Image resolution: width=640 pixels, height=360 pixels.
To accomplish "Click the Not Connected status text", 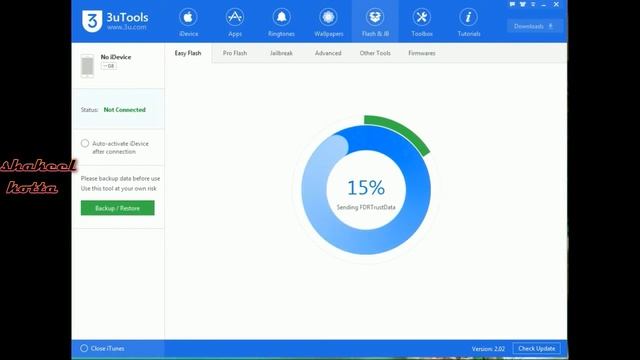I will pyautogui.click(x=124, y=109).
